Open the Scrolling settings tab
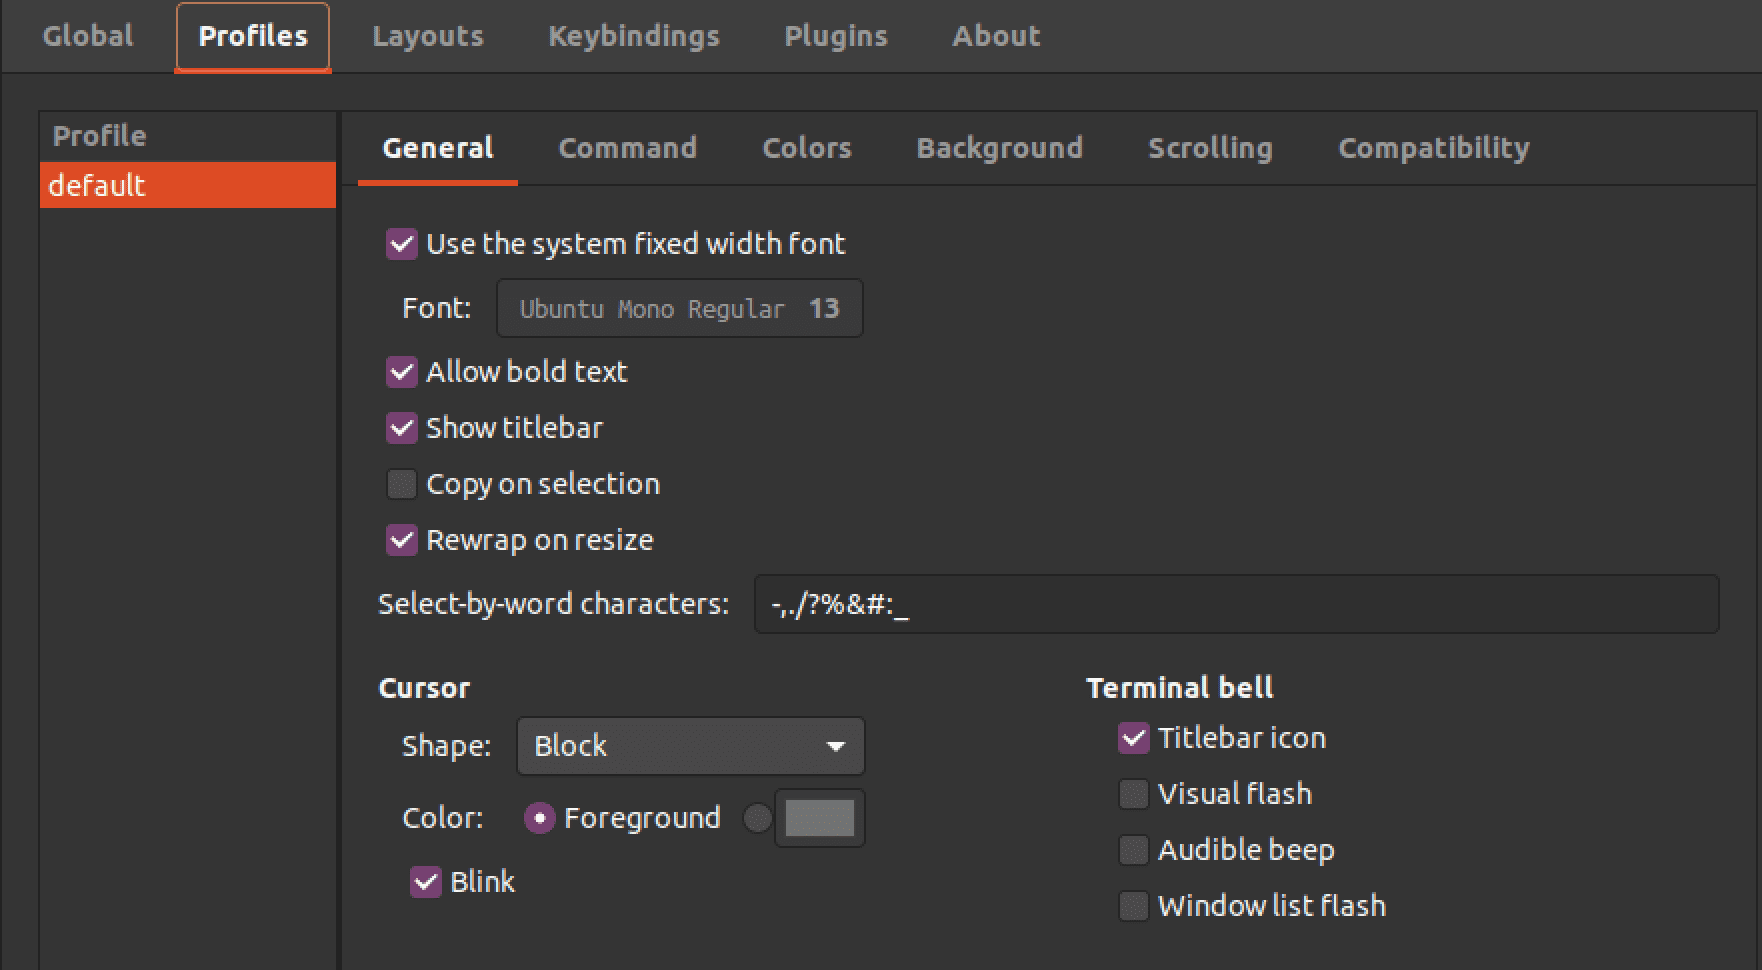This screenshot has height=970, width=1762. tap(1210, 148)
